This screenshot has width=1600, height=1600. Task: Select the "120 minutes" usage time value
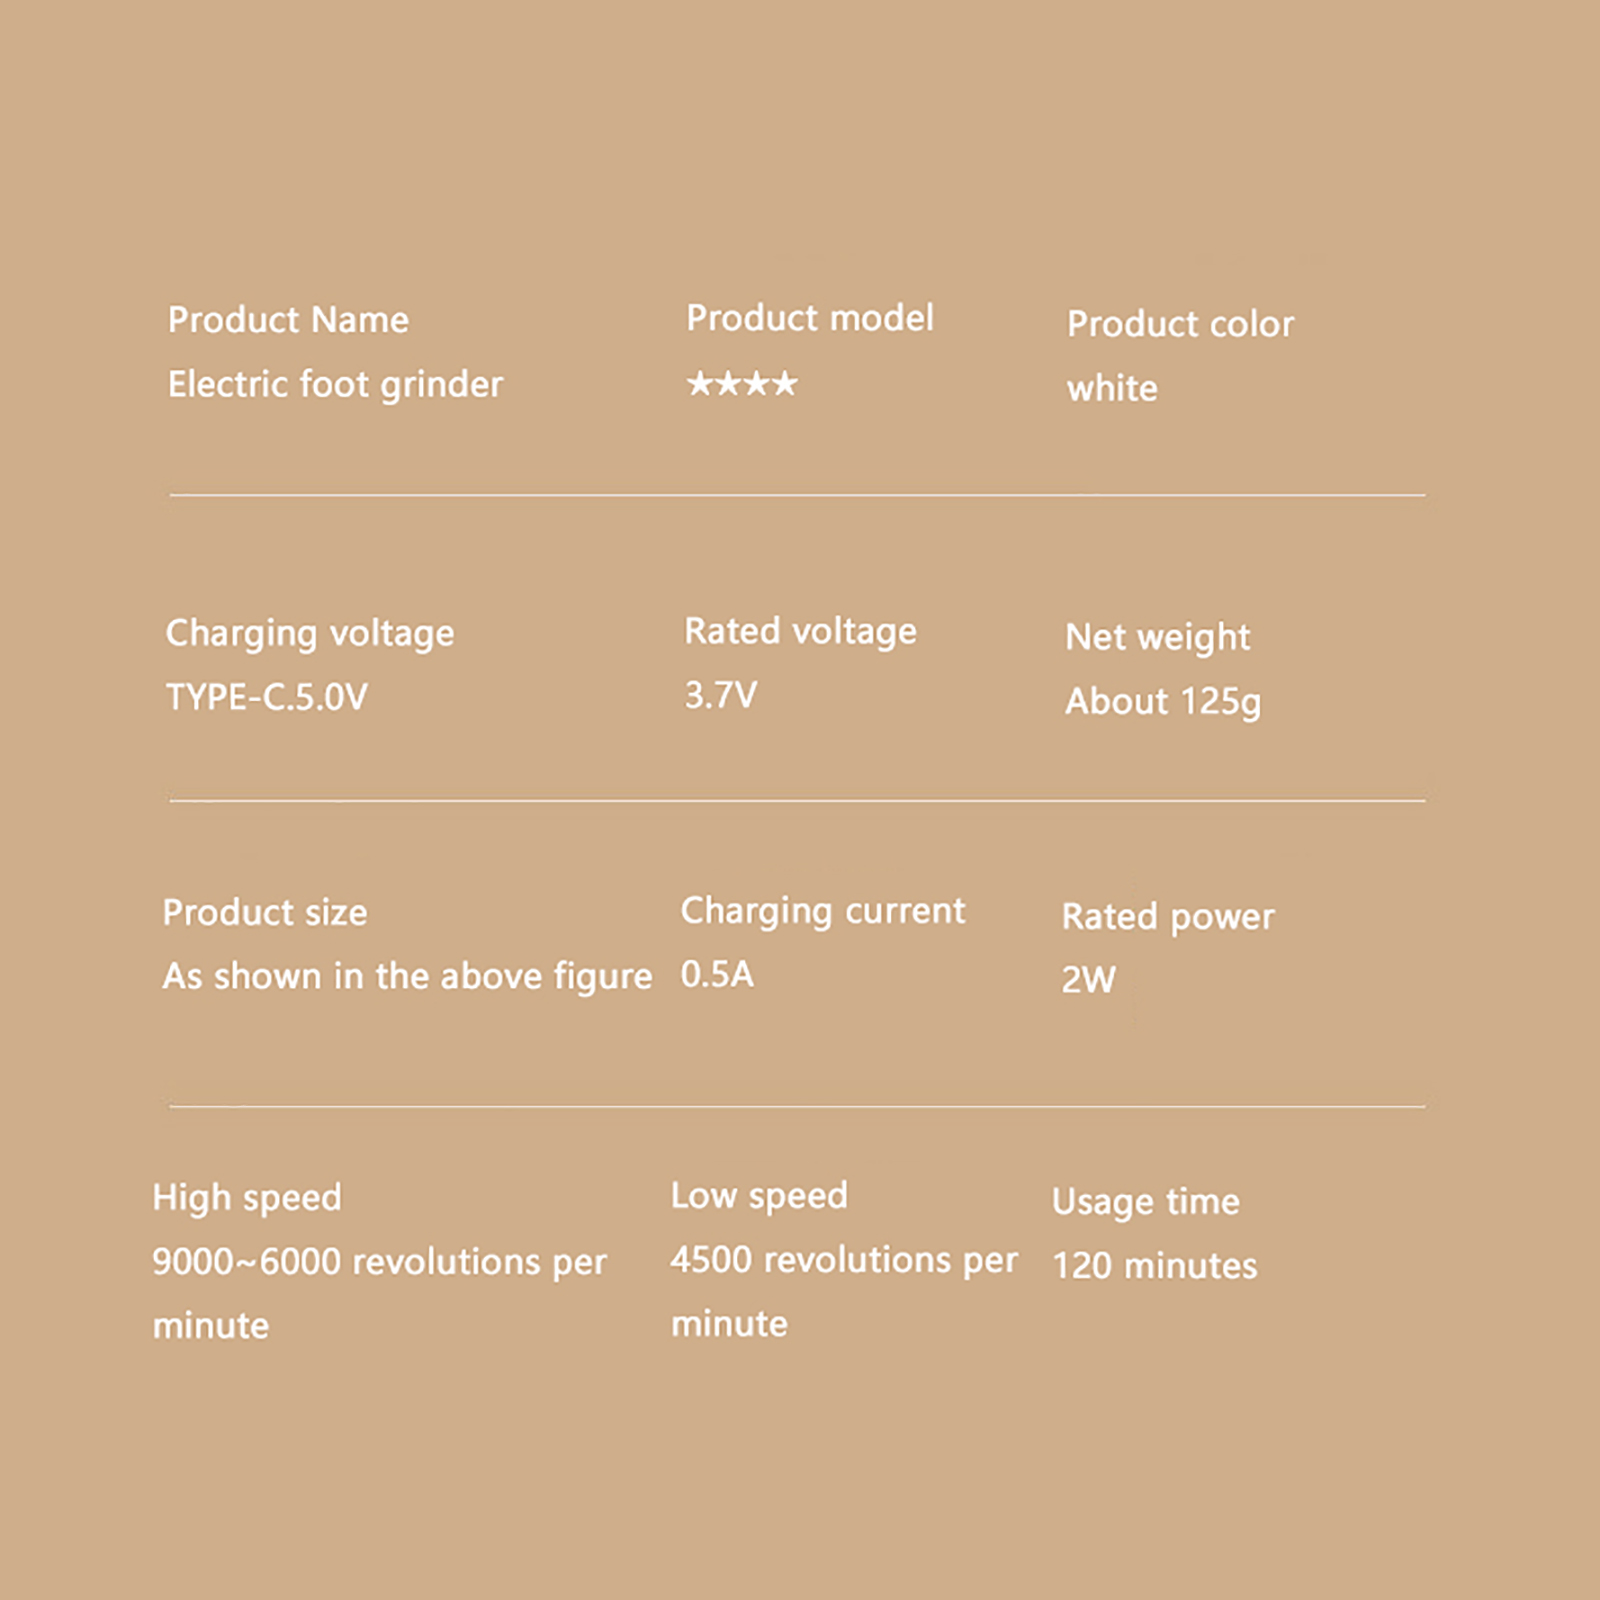1155,1266
